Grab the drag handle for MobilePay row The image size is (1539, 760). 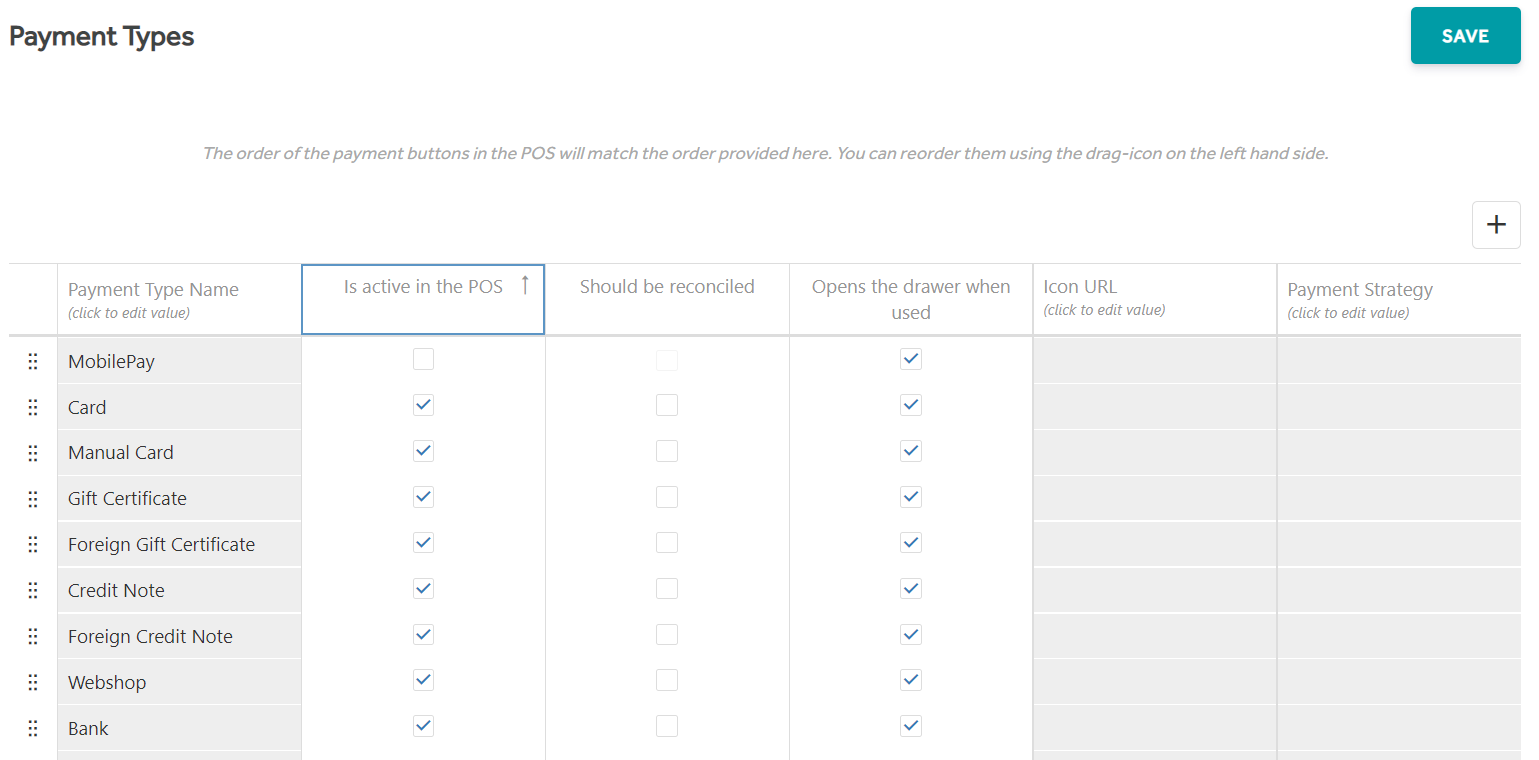pos(33,361)
